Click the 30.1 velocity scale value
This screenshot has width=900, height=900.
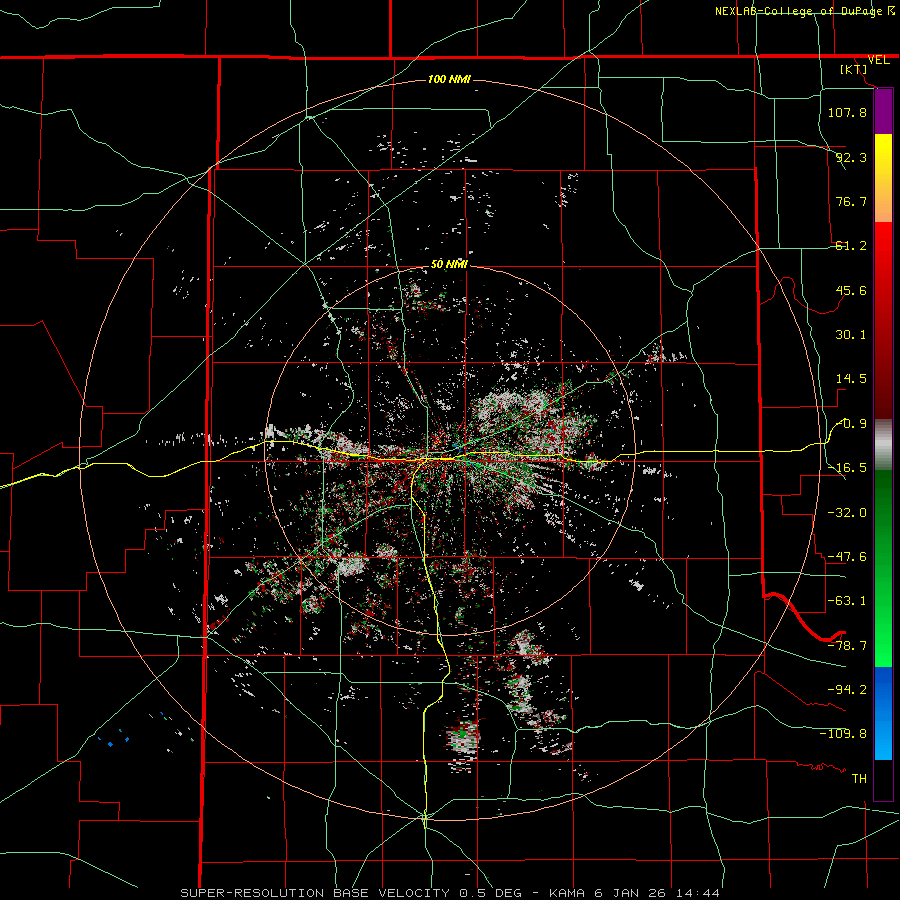(851, 335)
